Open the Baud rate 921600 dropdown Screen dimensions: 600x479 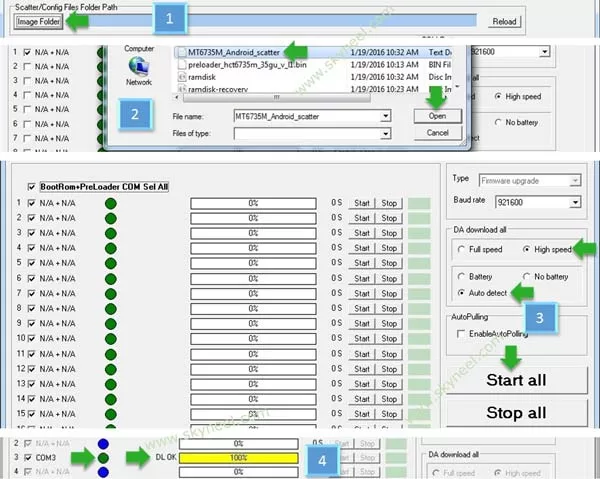click(x=575, y=202)
